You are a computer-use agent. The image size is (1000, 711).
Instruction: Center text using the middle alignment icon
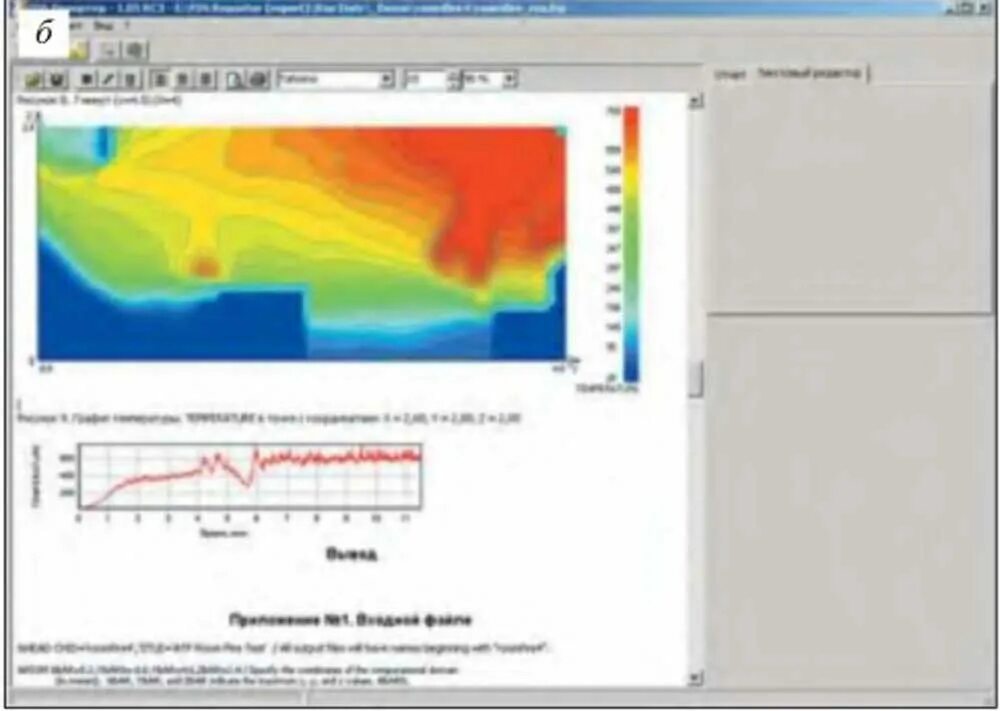point(182,80)
